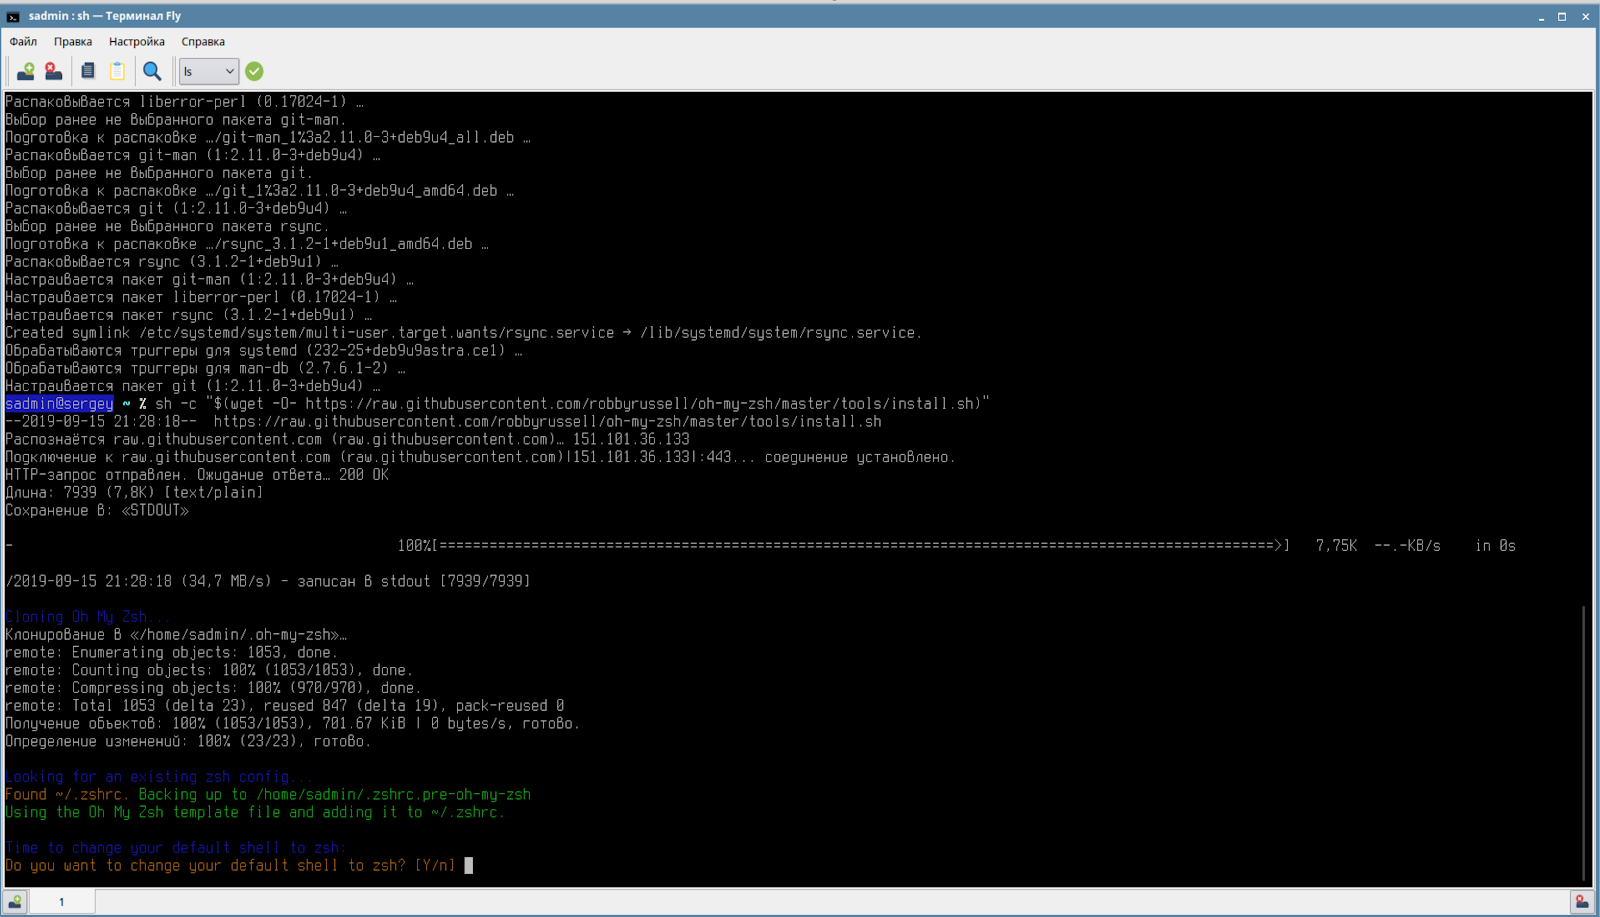
Task: Click the new tab icon in the toolbar
Action: click(25, 71)
